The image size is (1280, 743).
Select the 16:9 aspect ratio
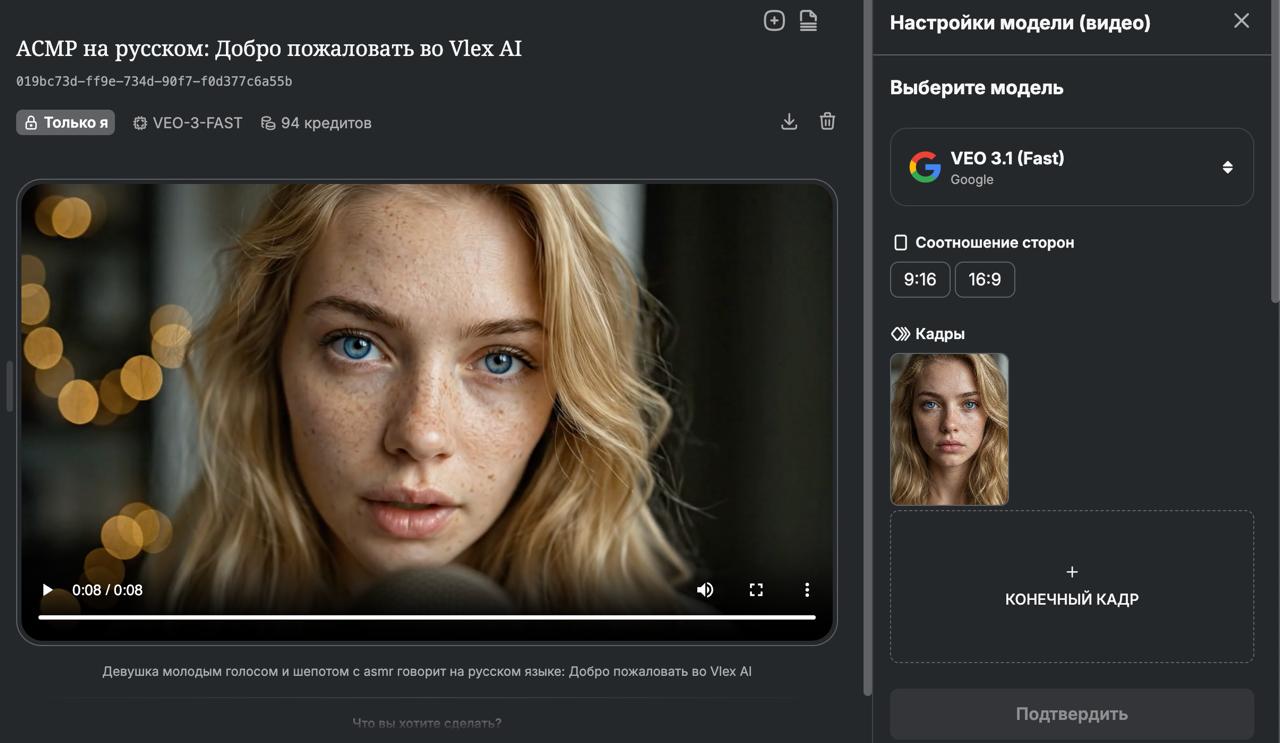click(984, 280)
